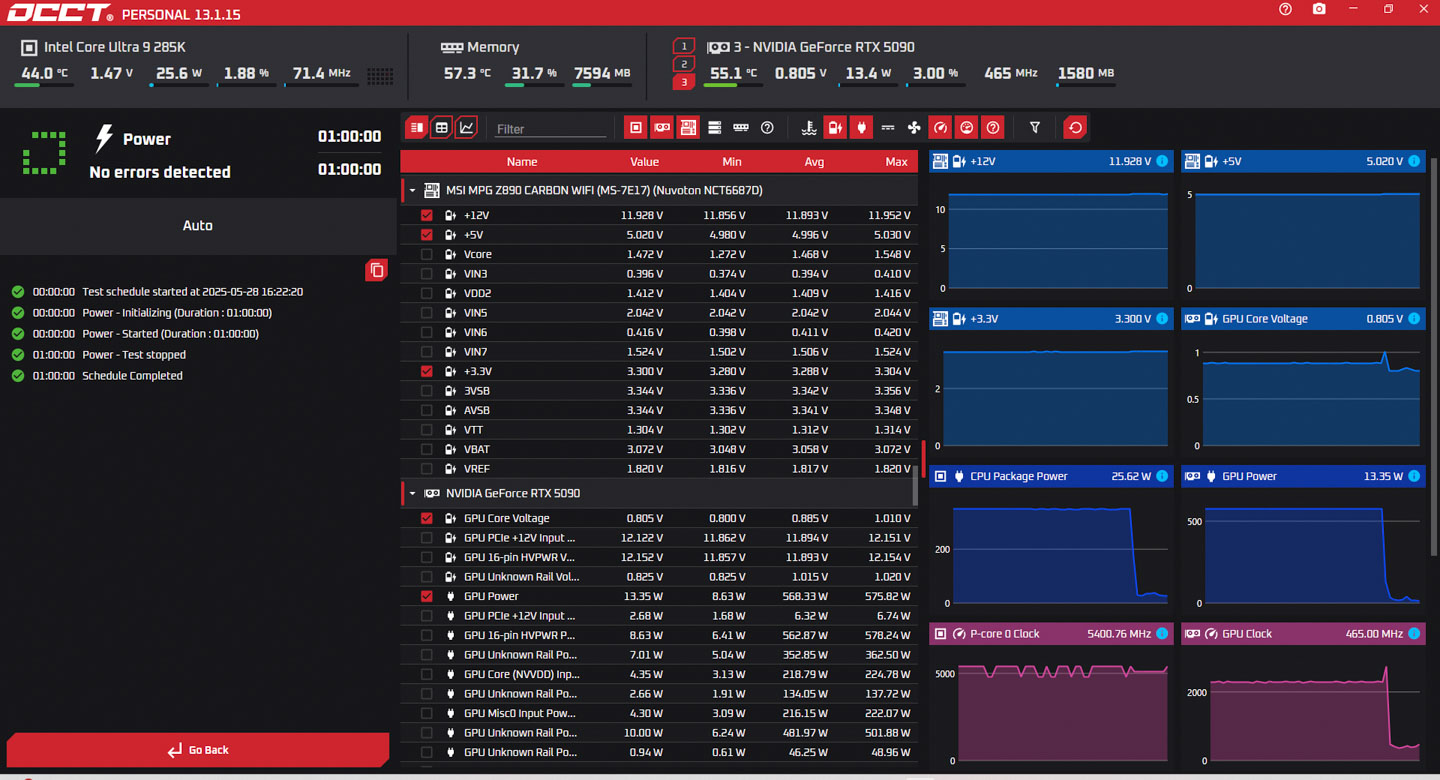Image resolution: width=1440 pixels, height=780 pixels.
Task: Select GPU number 2 in the selector
Action: point(684,64)
